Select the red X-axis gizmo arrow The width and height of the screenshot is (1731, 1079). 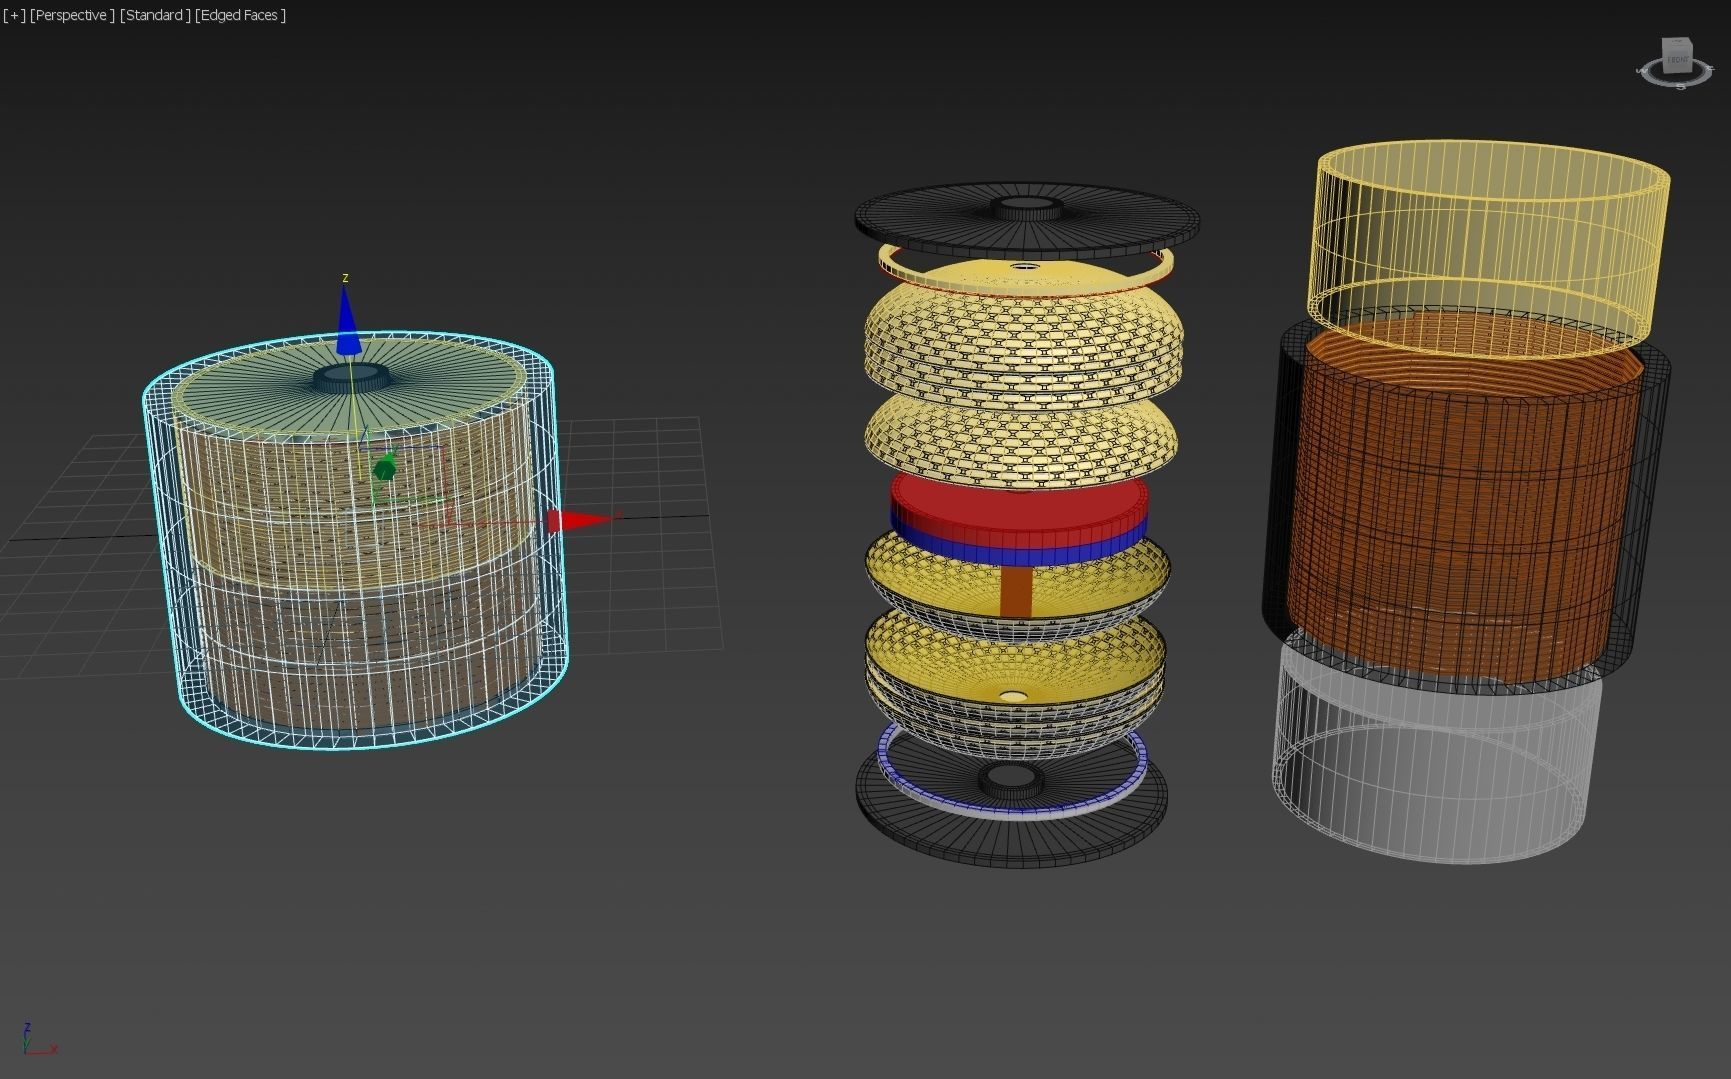(x=580, y=519)
